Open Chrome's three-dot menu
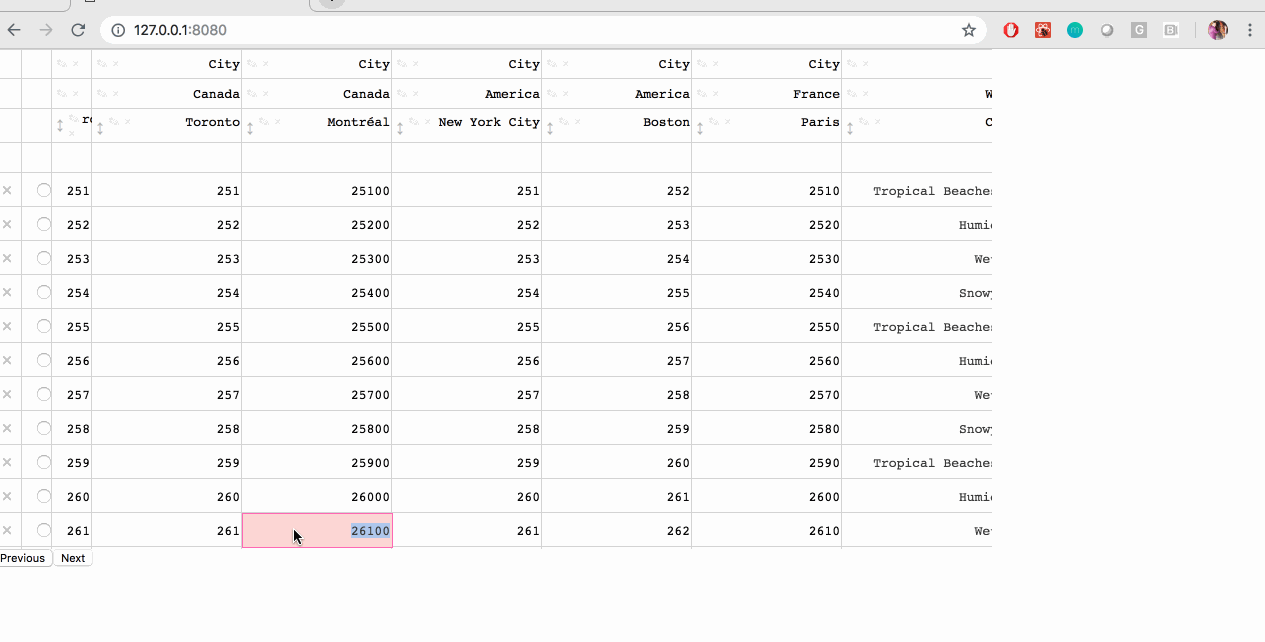Image resolution: width=1265 pixels, height=642 pixels. [x=1250, y=30]
